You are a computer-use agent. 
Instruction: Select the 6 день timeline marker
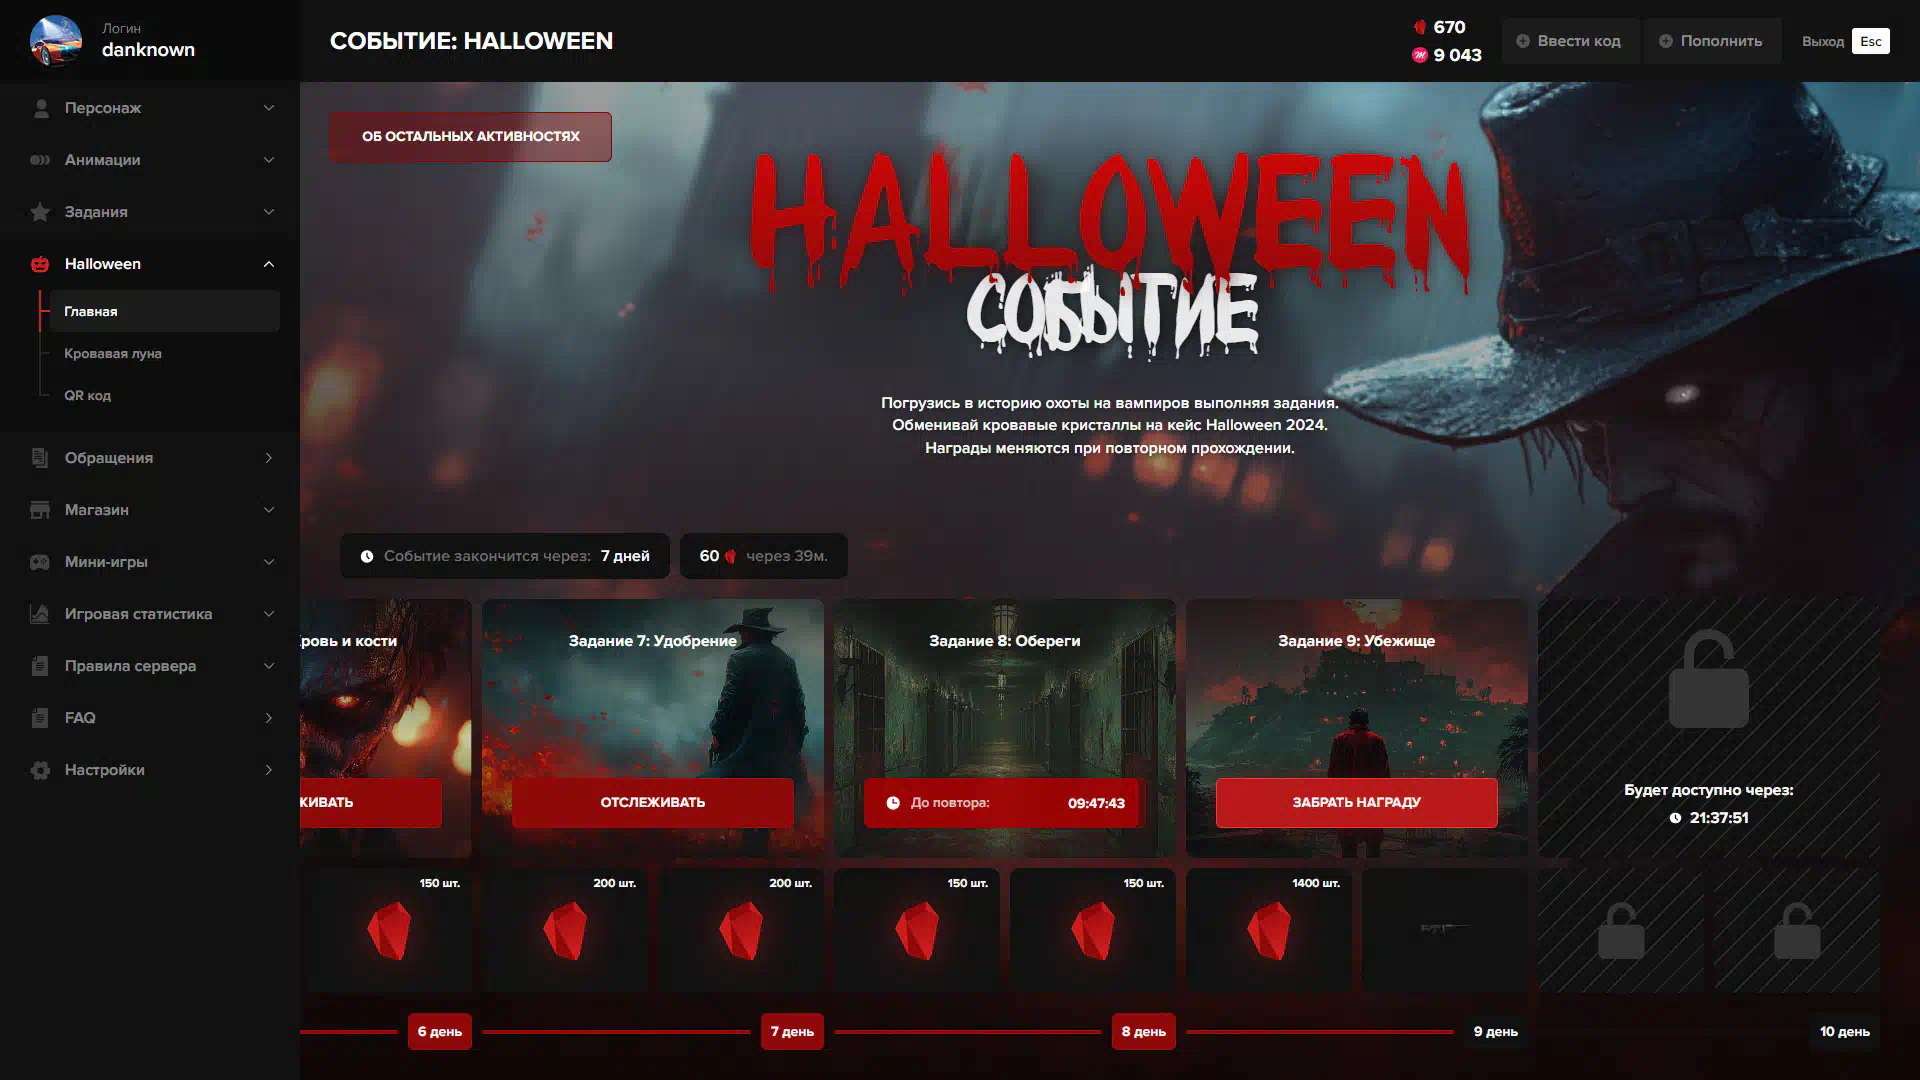pos(440,1032)
